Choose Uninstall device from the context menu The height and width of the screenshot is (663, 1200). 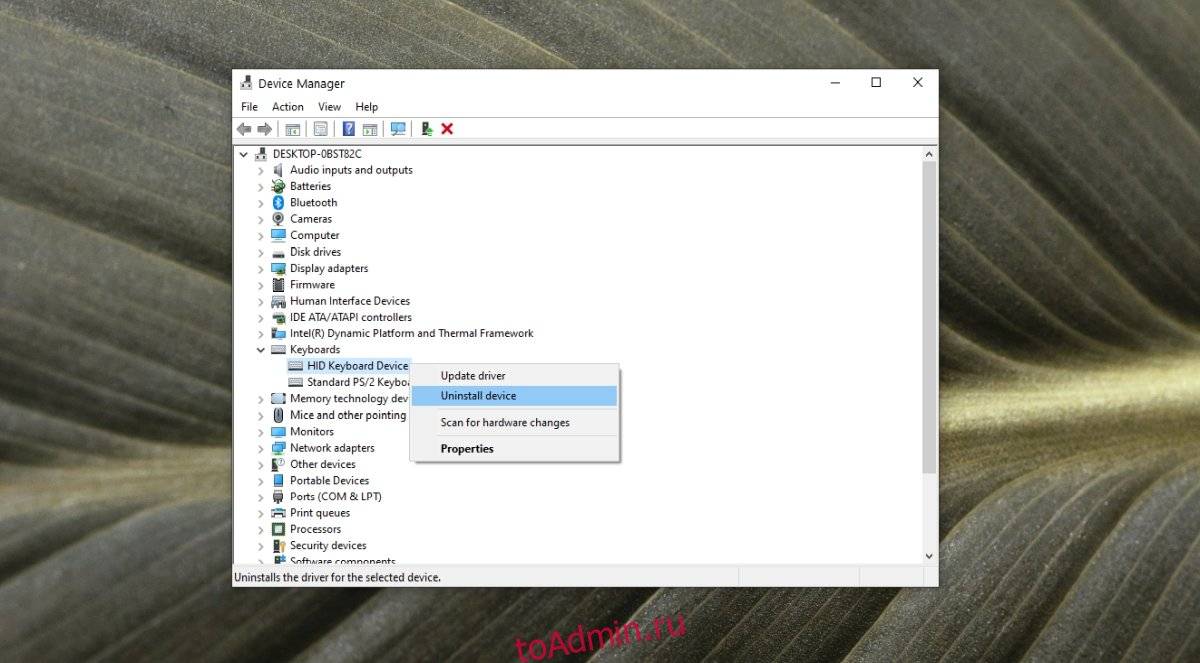pyautogui.click(x=478, y=396)
